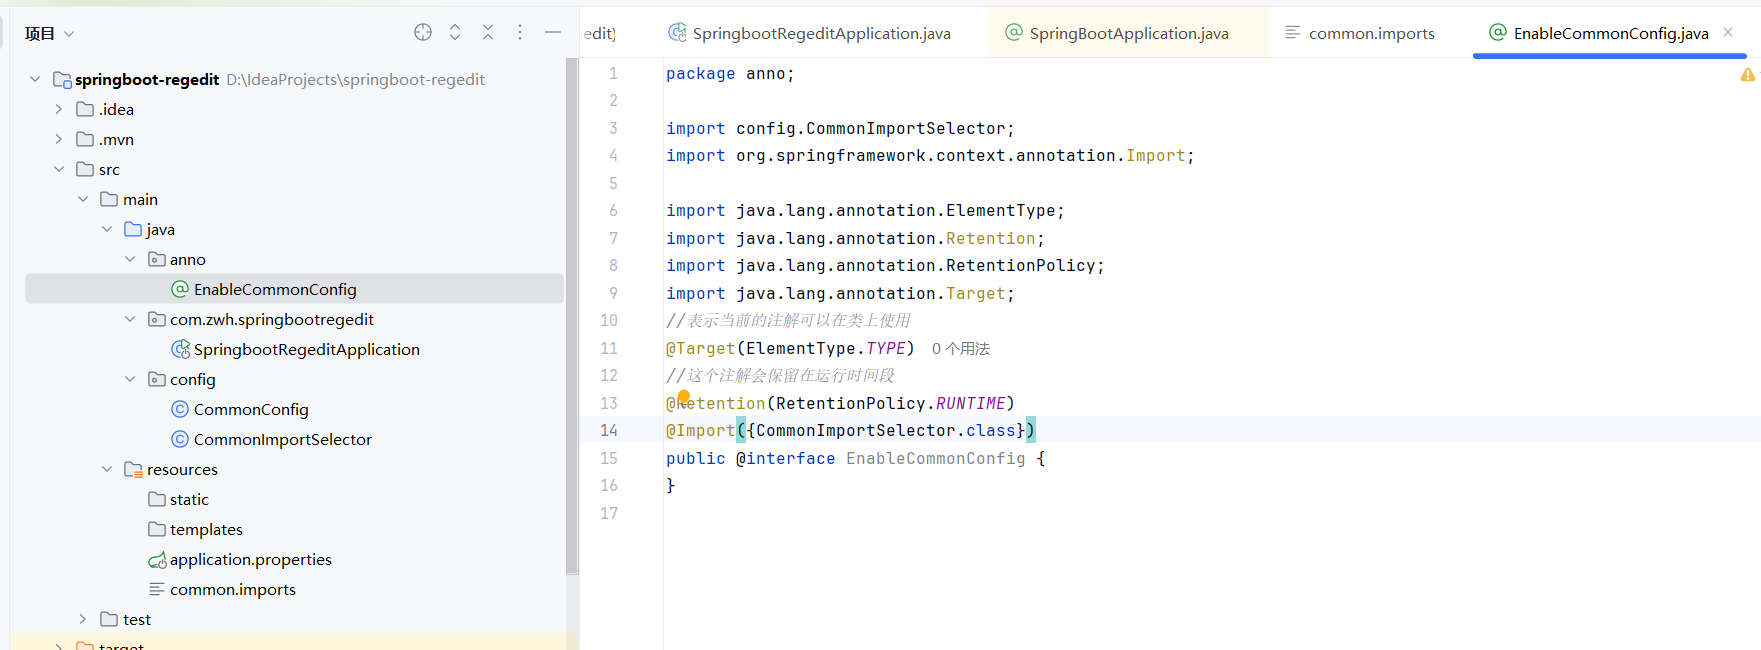Click the CommonImportSelector class icon
1761x650 pixels.
(180, 439)
